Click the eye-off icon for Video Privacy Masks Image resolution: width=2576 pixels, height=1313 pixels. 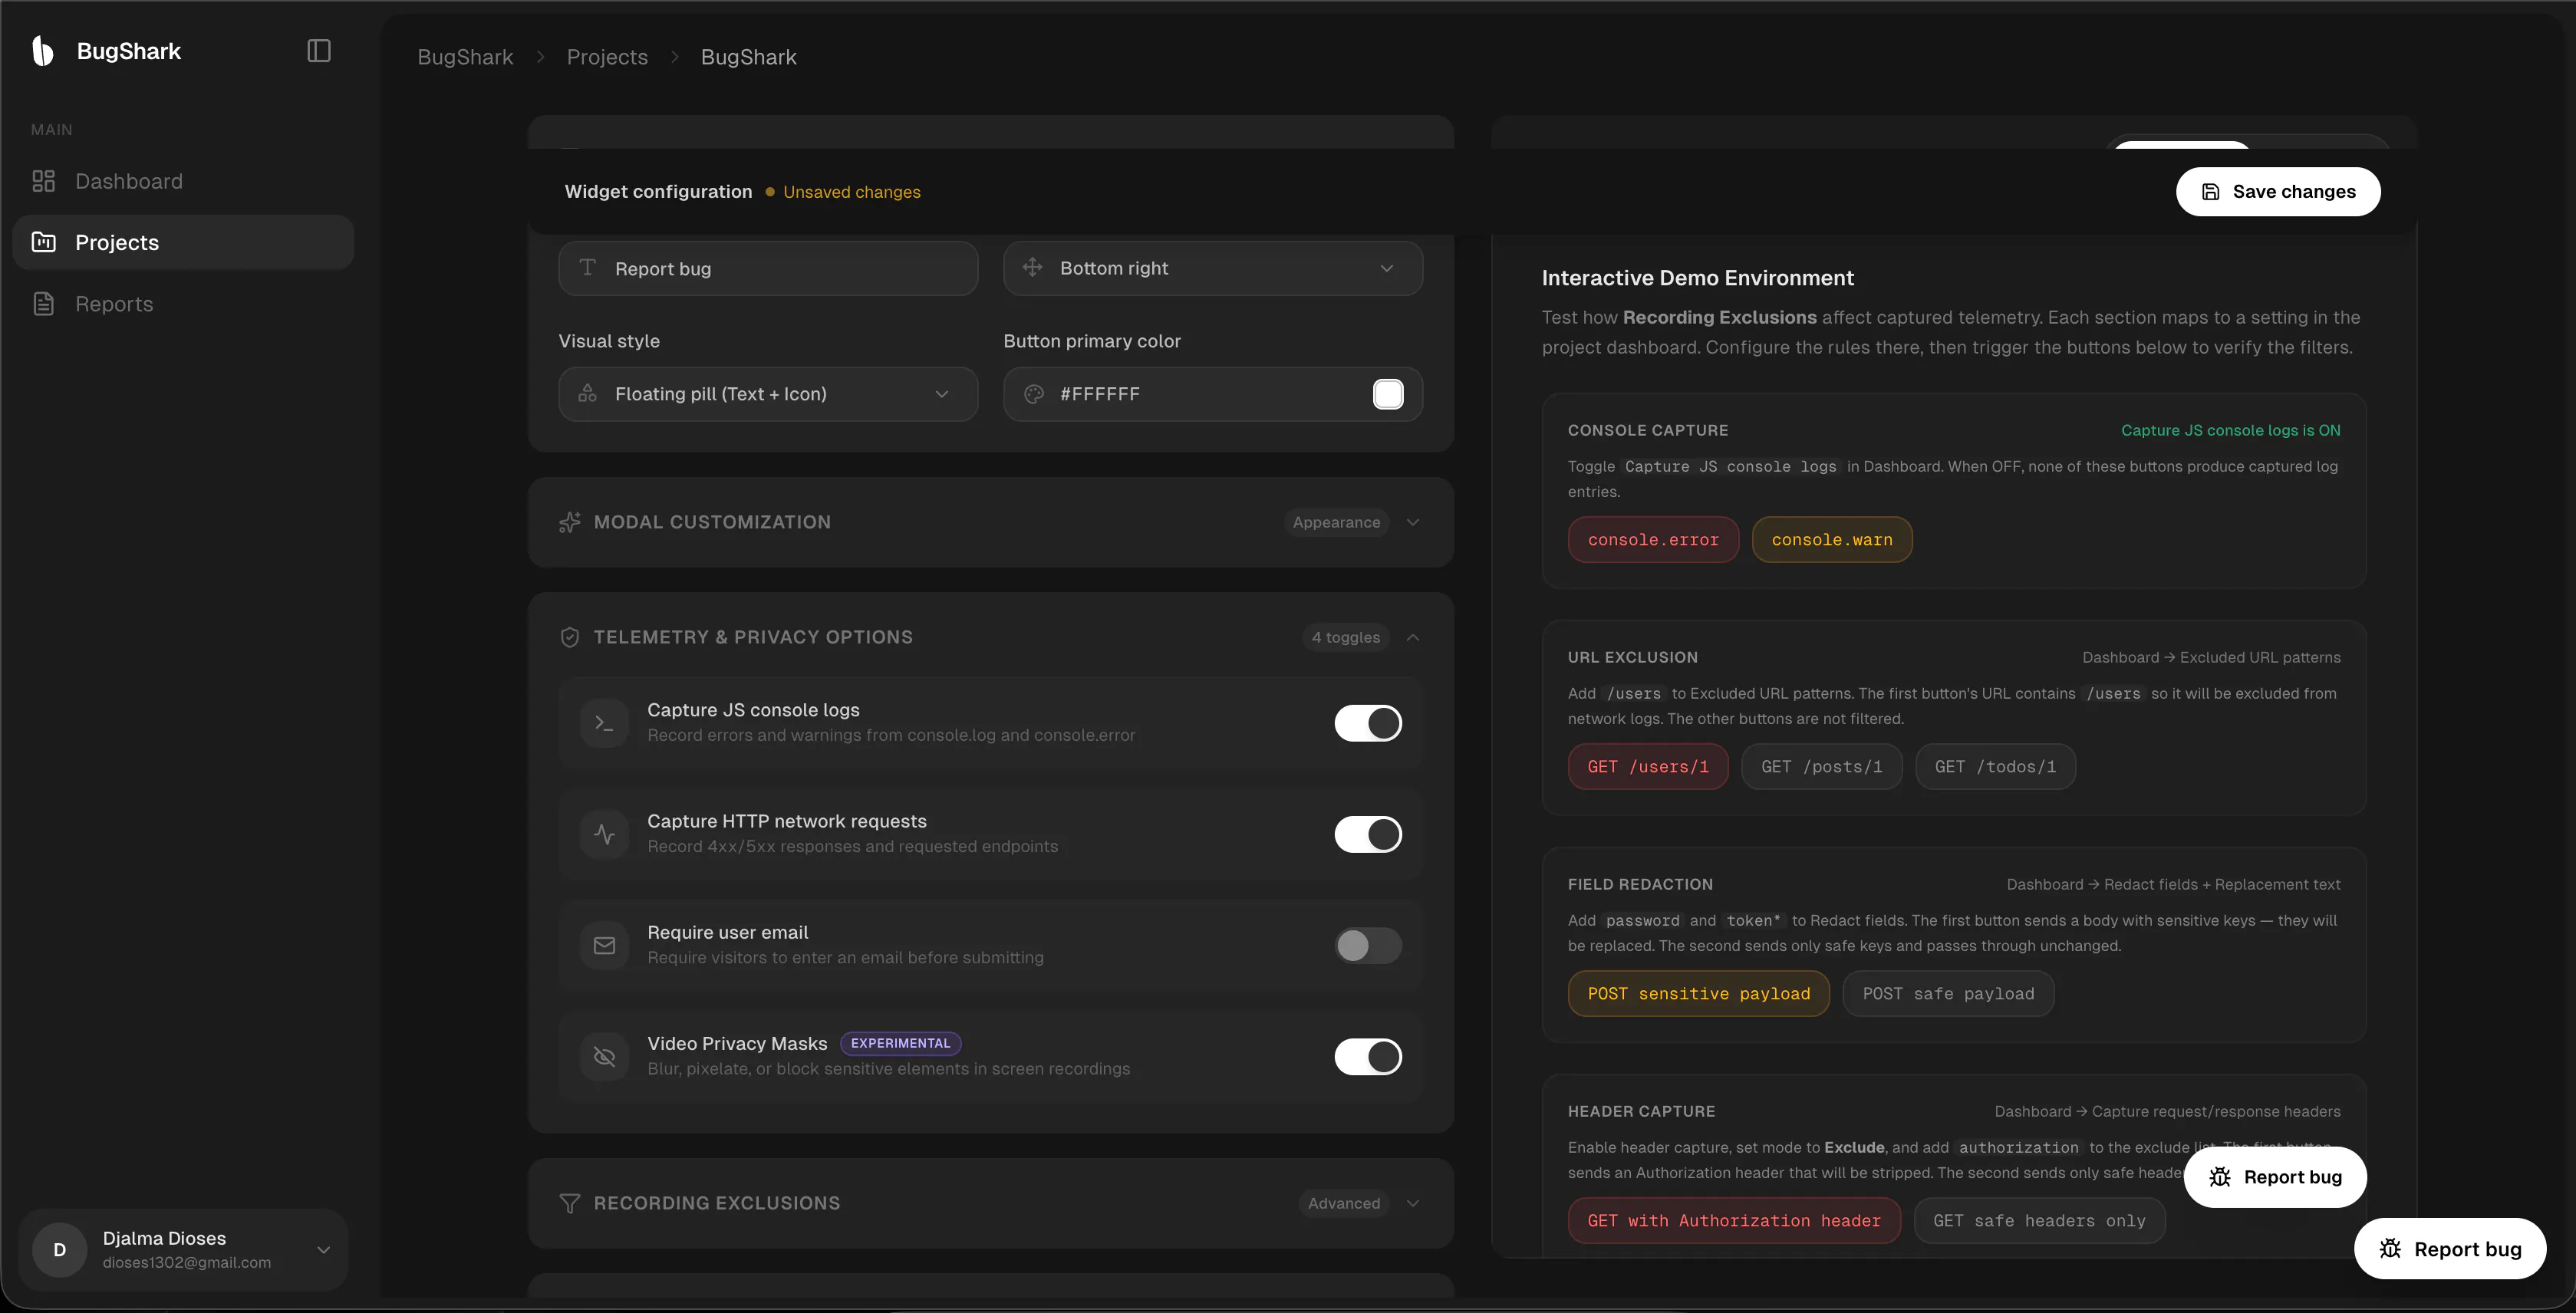click(604, 1056)
